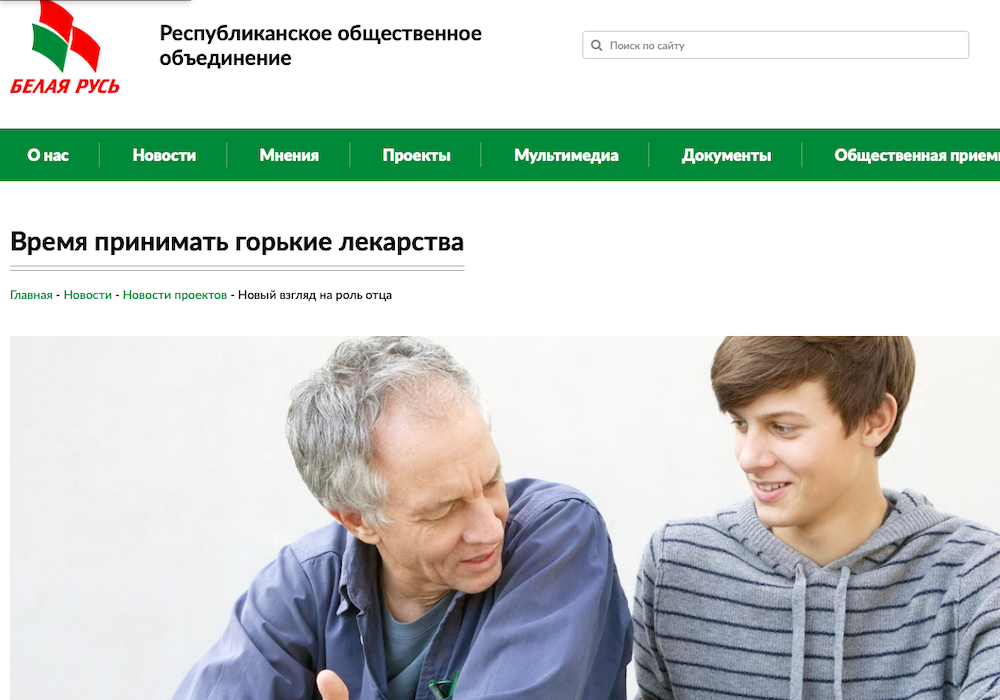Image resolution: width=1000 pixels, height=700 pixels.
Task: Follow the Новости breadcrumb link
Action: point(87,295)
